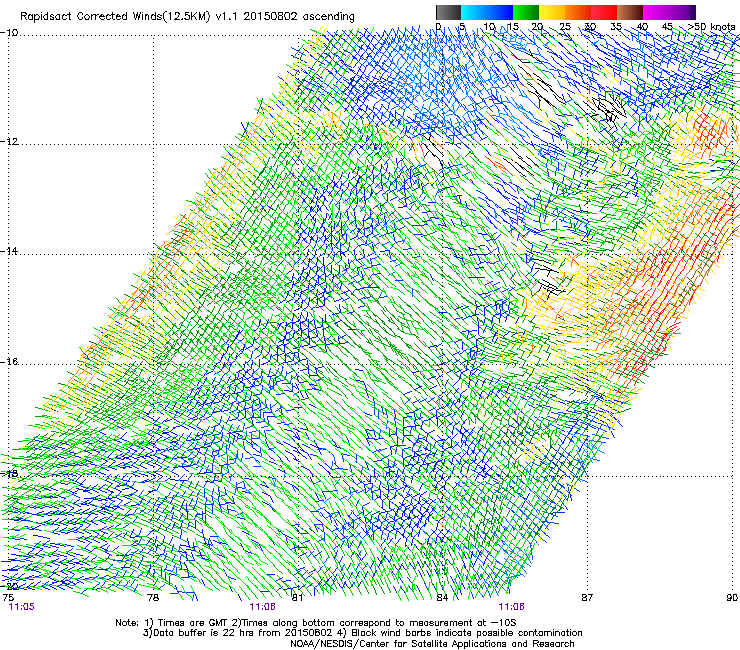Click the chart title 'Rapidscat Corrected Winds(12.5KM)'
Viewport: 740px width, 650px height.
[115, 17]
